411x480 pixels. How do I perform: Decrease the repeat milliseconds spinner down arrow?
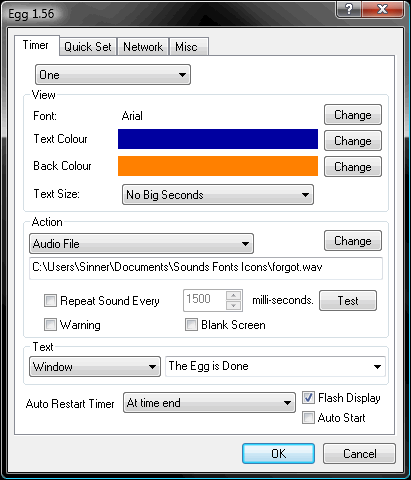point(233,305)
